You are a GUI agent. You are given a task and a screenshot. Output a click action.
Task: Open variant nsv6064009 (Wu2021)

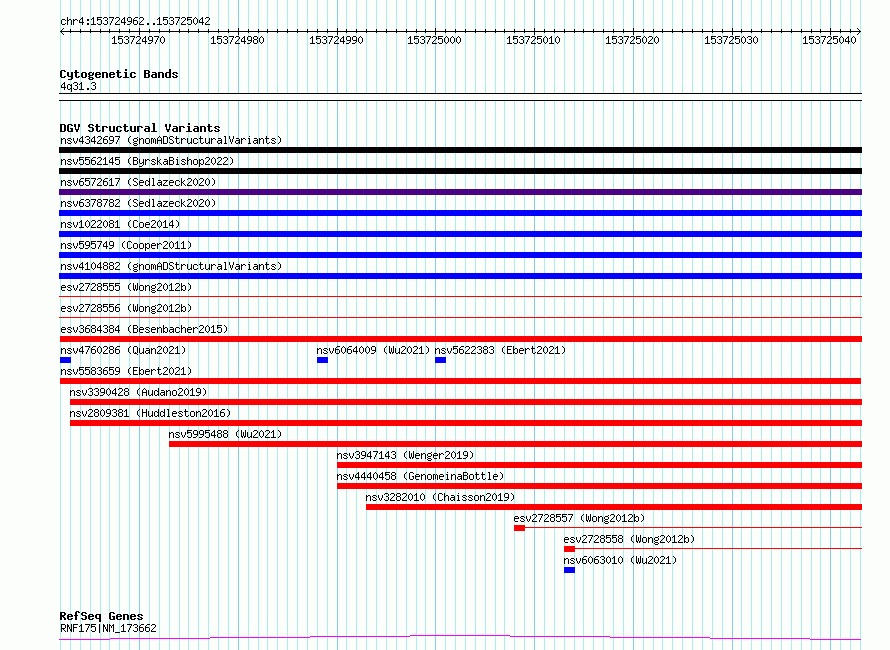pyautogui.click(x=373, y=350)
